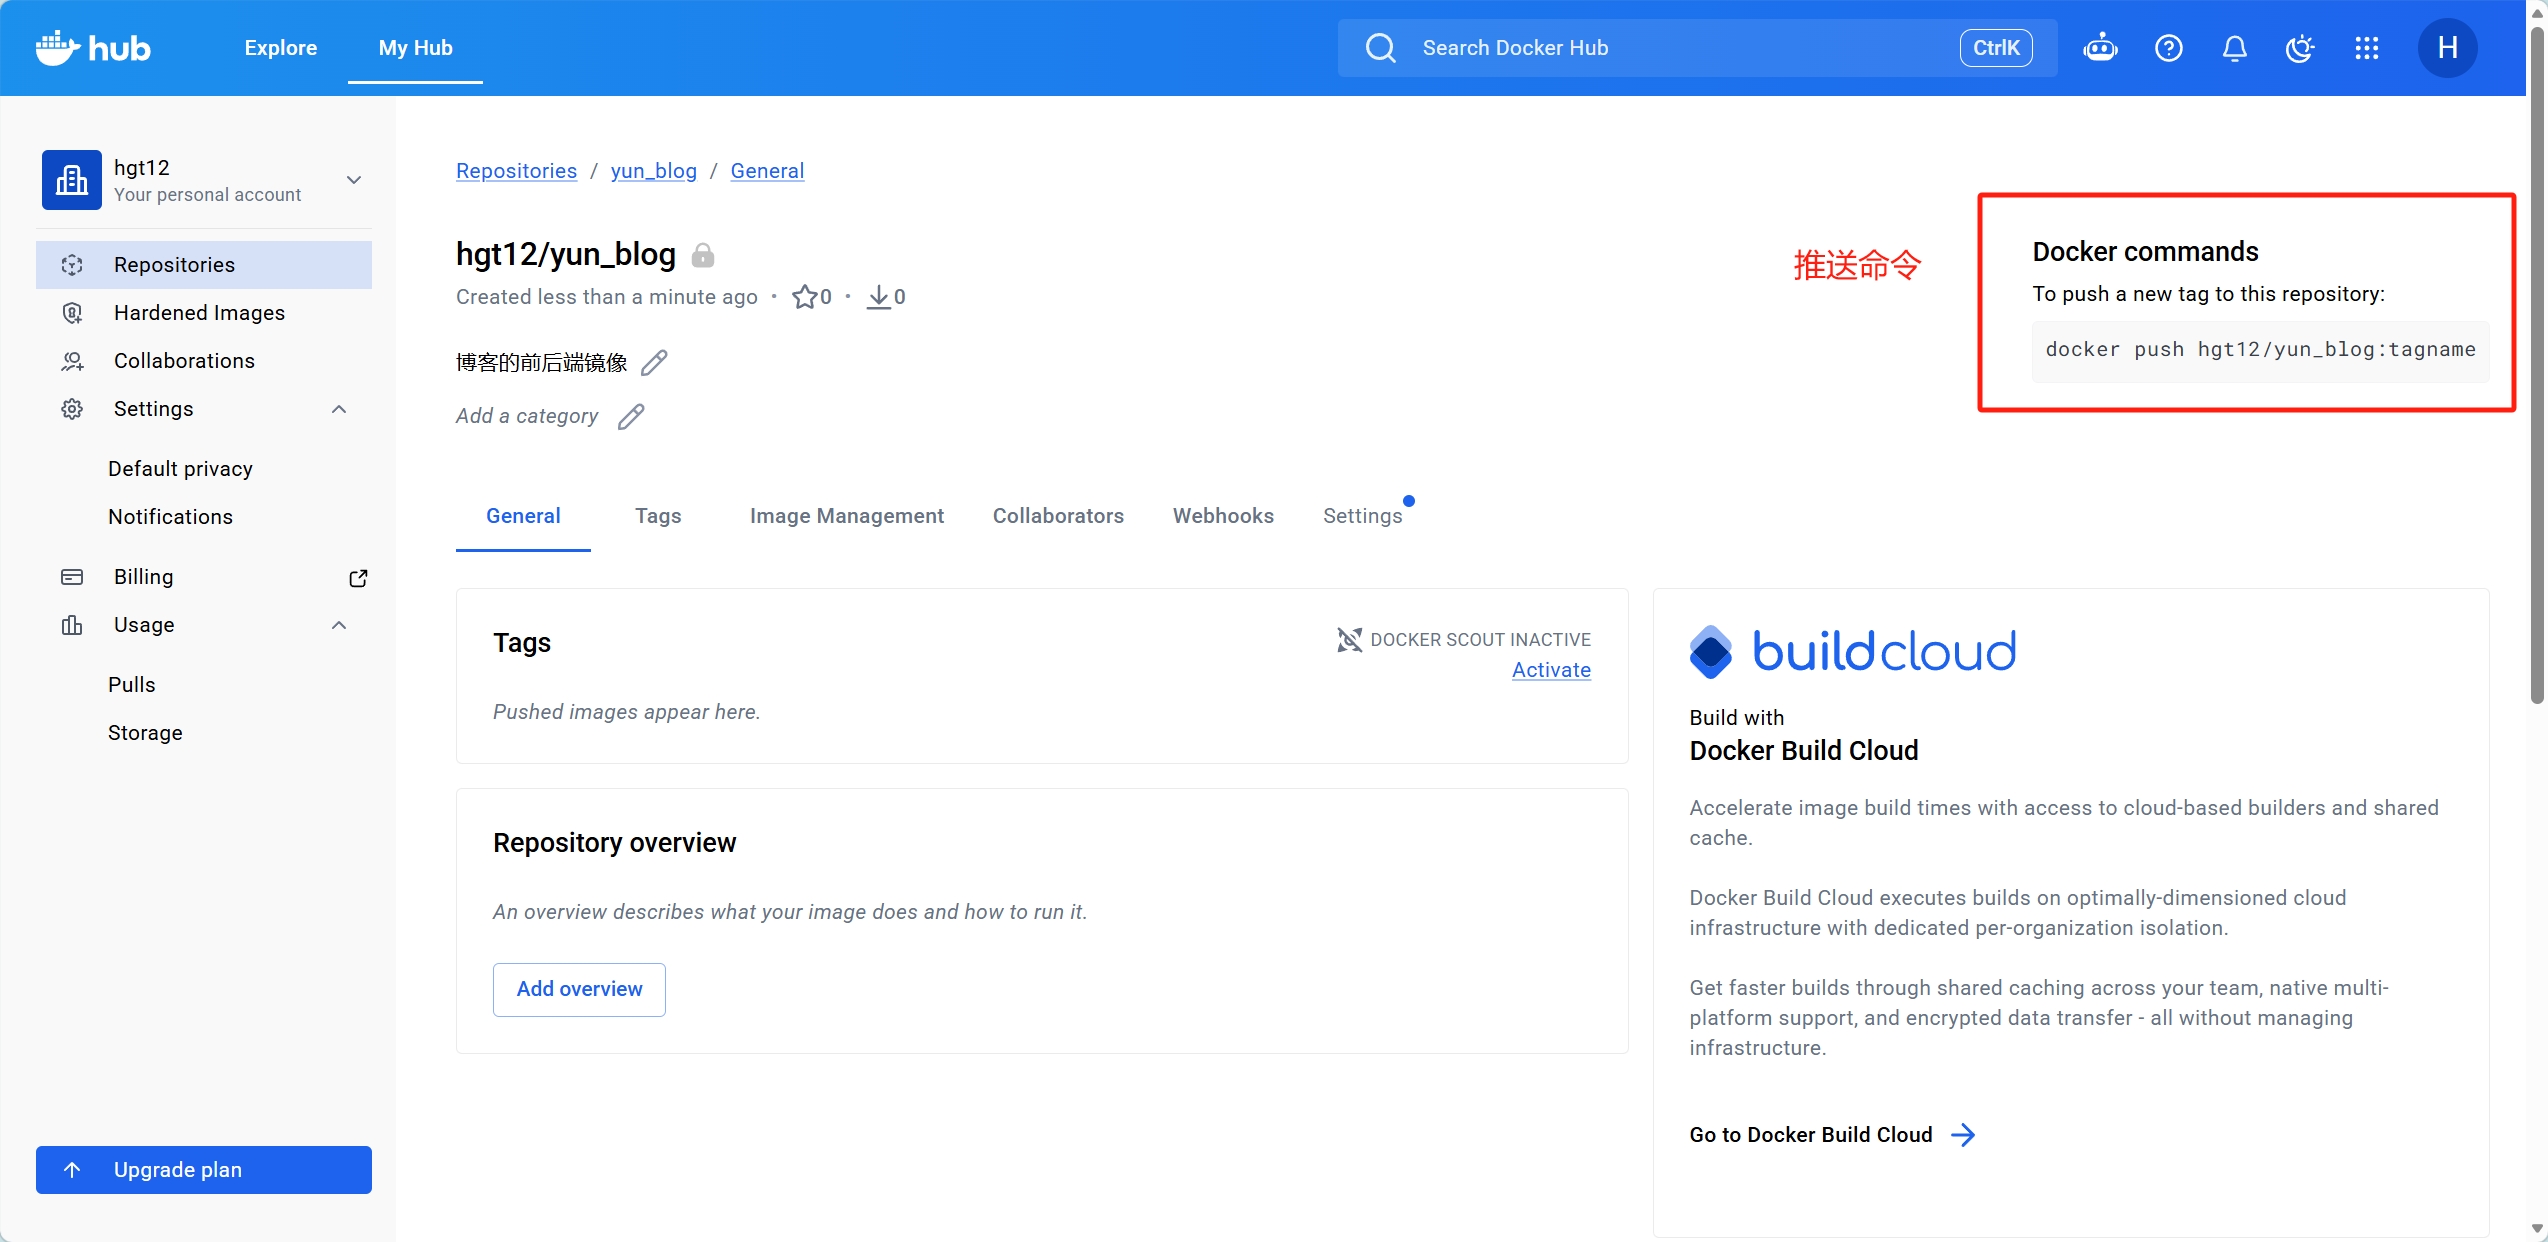Click the Upgrade plan up-arrow icon
The height and width of the screenshot is (1242, 2548).
72,1170
